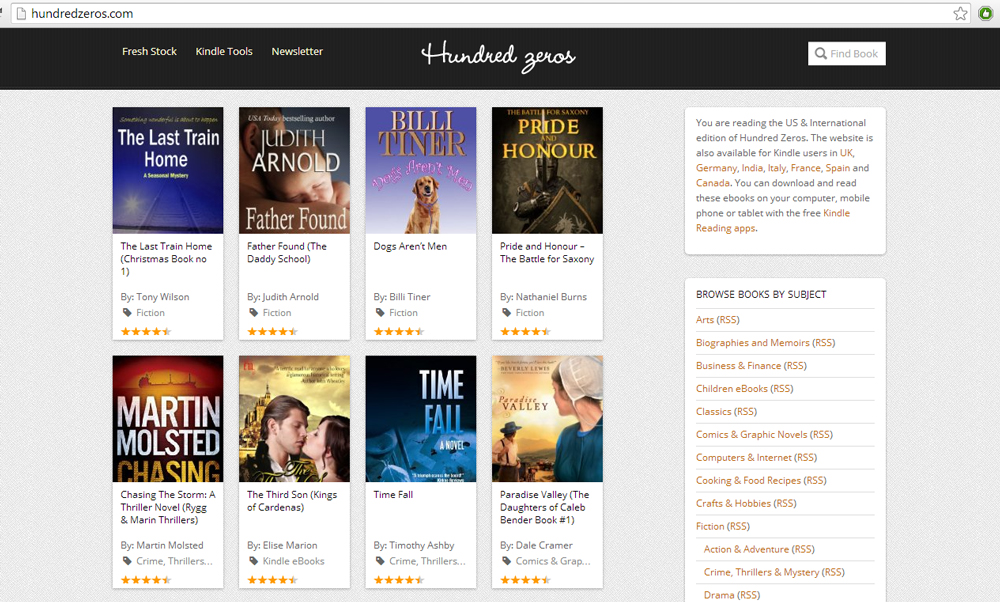Click the page icon beside hundredzeros.com
Viewport: 1000px width, 602px height.
point(20,13)
